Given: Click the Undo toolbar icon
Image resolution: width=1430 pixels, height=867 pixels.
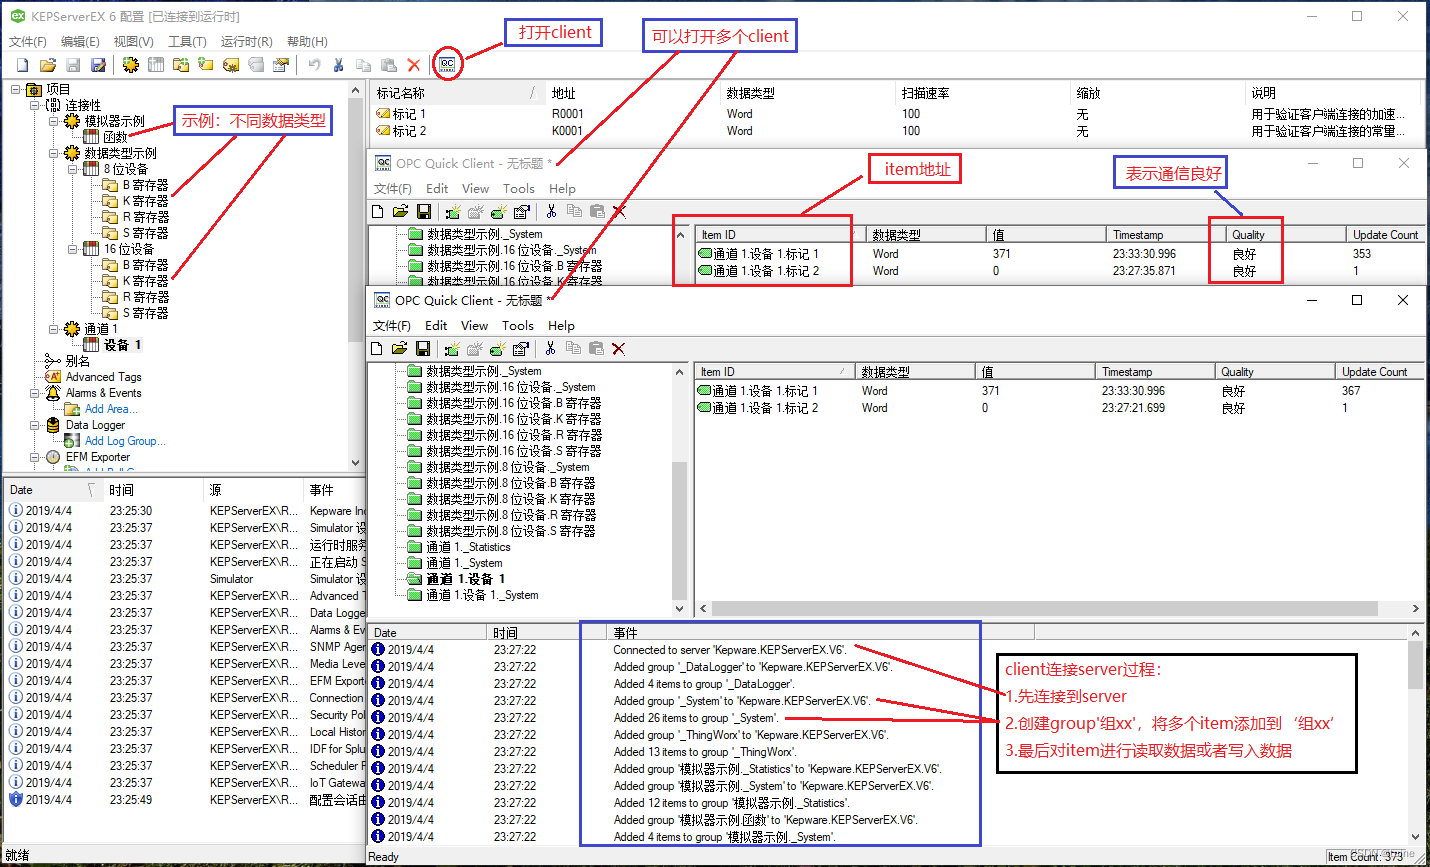Looking at the screenshot, I should (314, 64).
